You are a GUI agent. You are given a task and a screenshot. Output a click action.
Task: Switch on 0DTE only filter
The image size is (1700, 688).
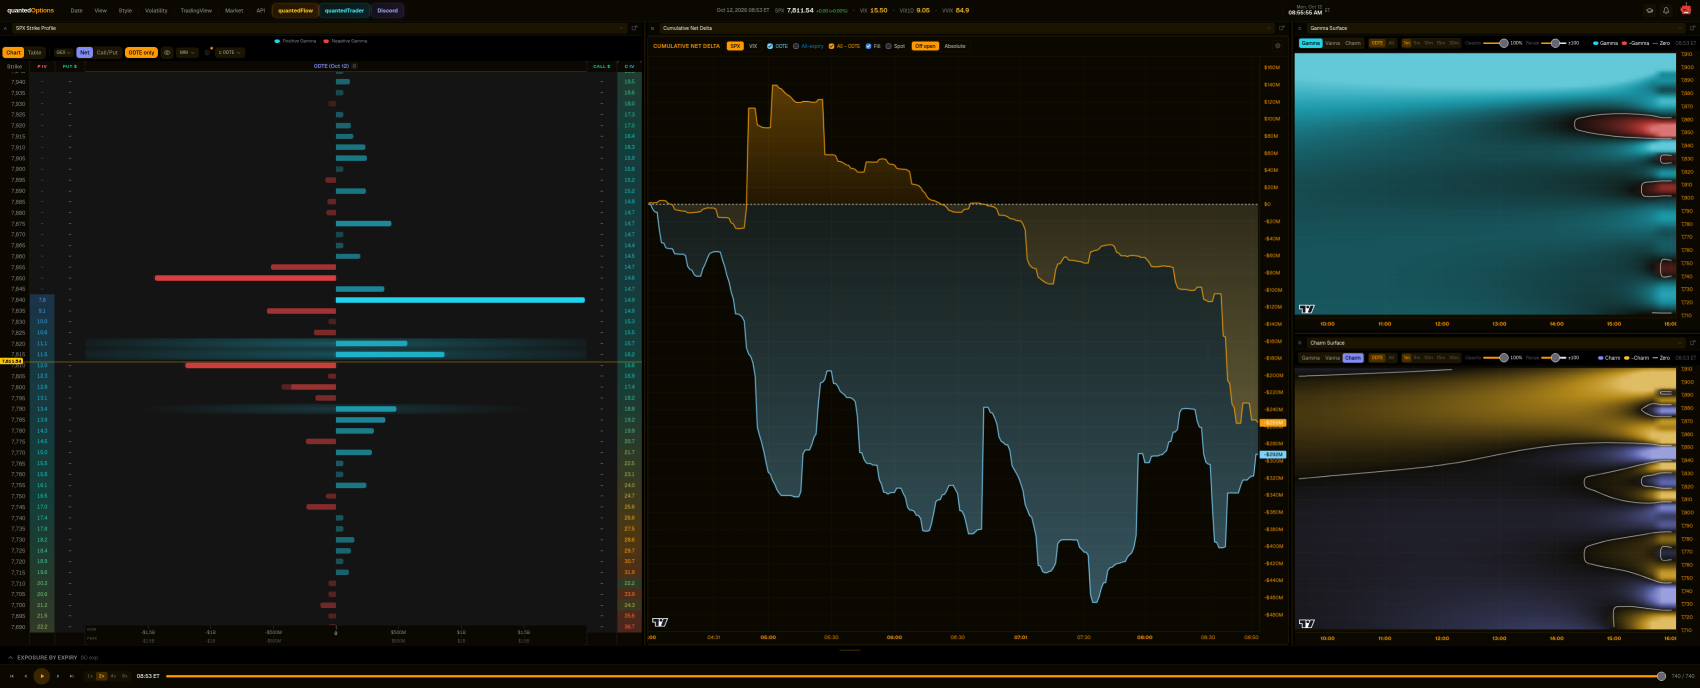(x=142, y=52)
